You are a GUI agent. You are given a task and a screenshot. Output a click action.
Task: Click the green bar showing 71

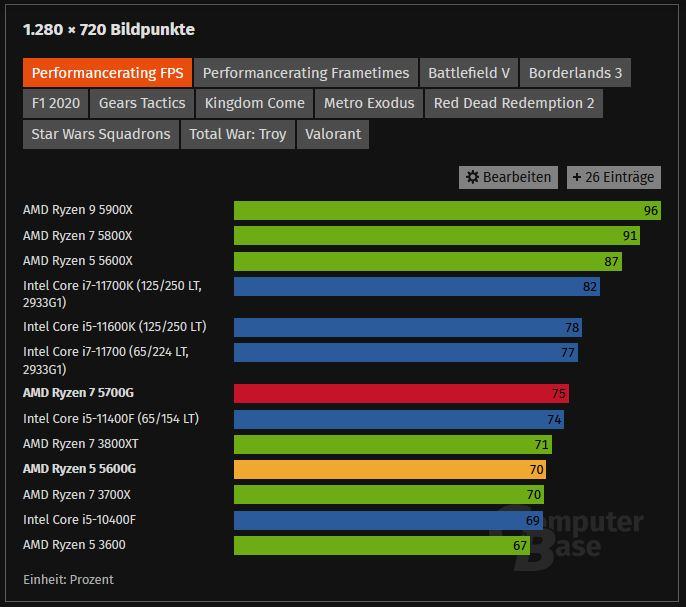[x=393, y=445]
